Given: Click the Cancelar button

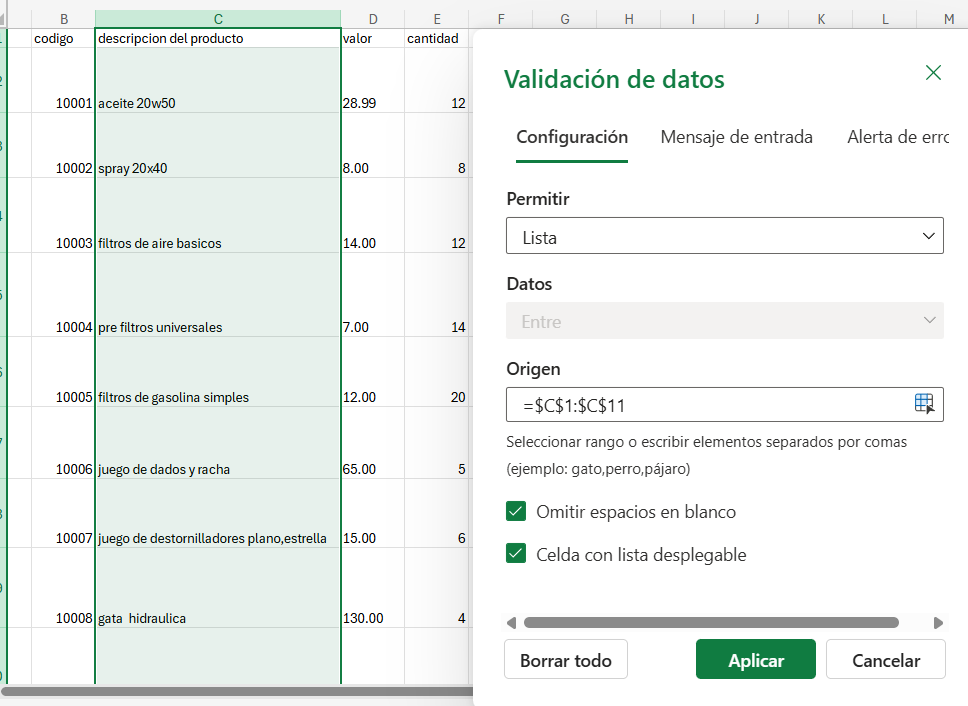Looking at the screenshot, I should tap(885, 660).
